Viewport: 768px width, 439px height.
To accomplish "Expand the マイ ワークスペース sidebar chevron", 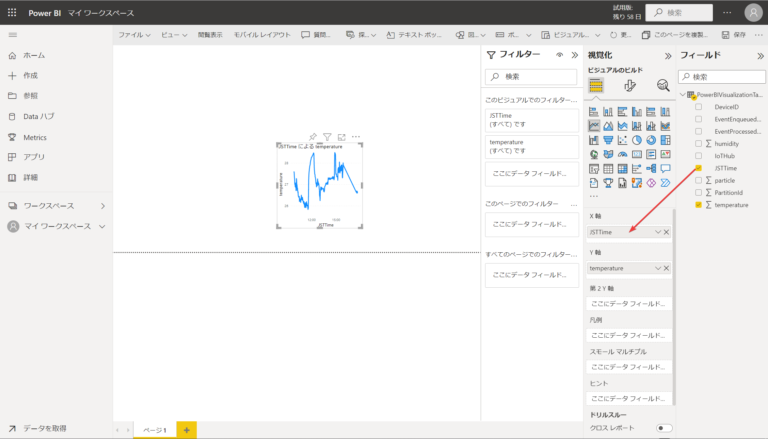I will point(102,227).
